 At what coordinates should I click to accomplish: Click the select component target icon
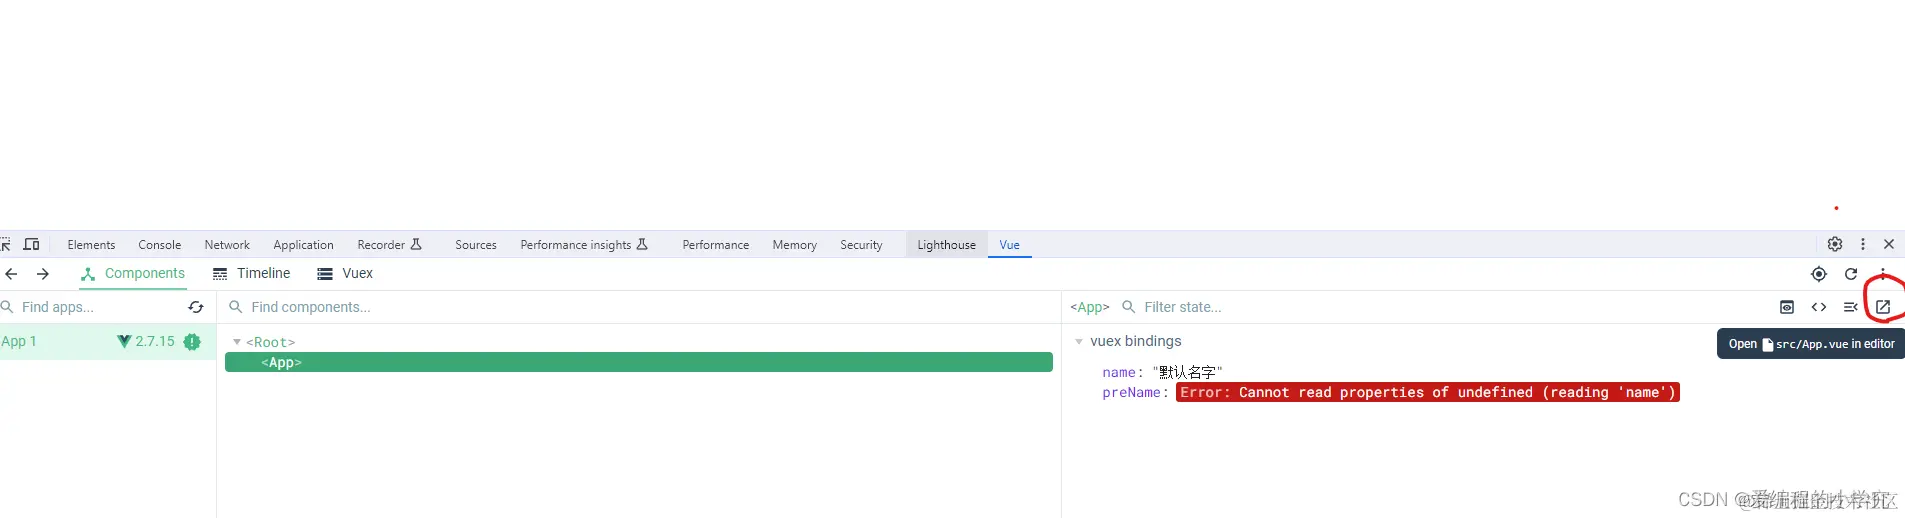pos(1819,274)
